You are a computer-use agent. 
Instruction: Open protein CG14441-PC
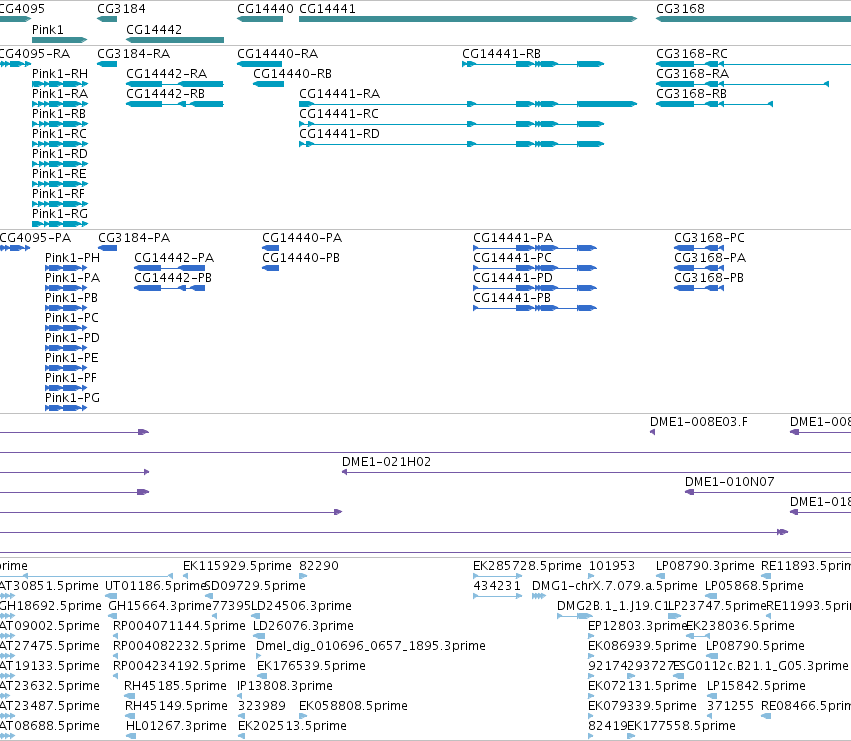coord(512,258)
